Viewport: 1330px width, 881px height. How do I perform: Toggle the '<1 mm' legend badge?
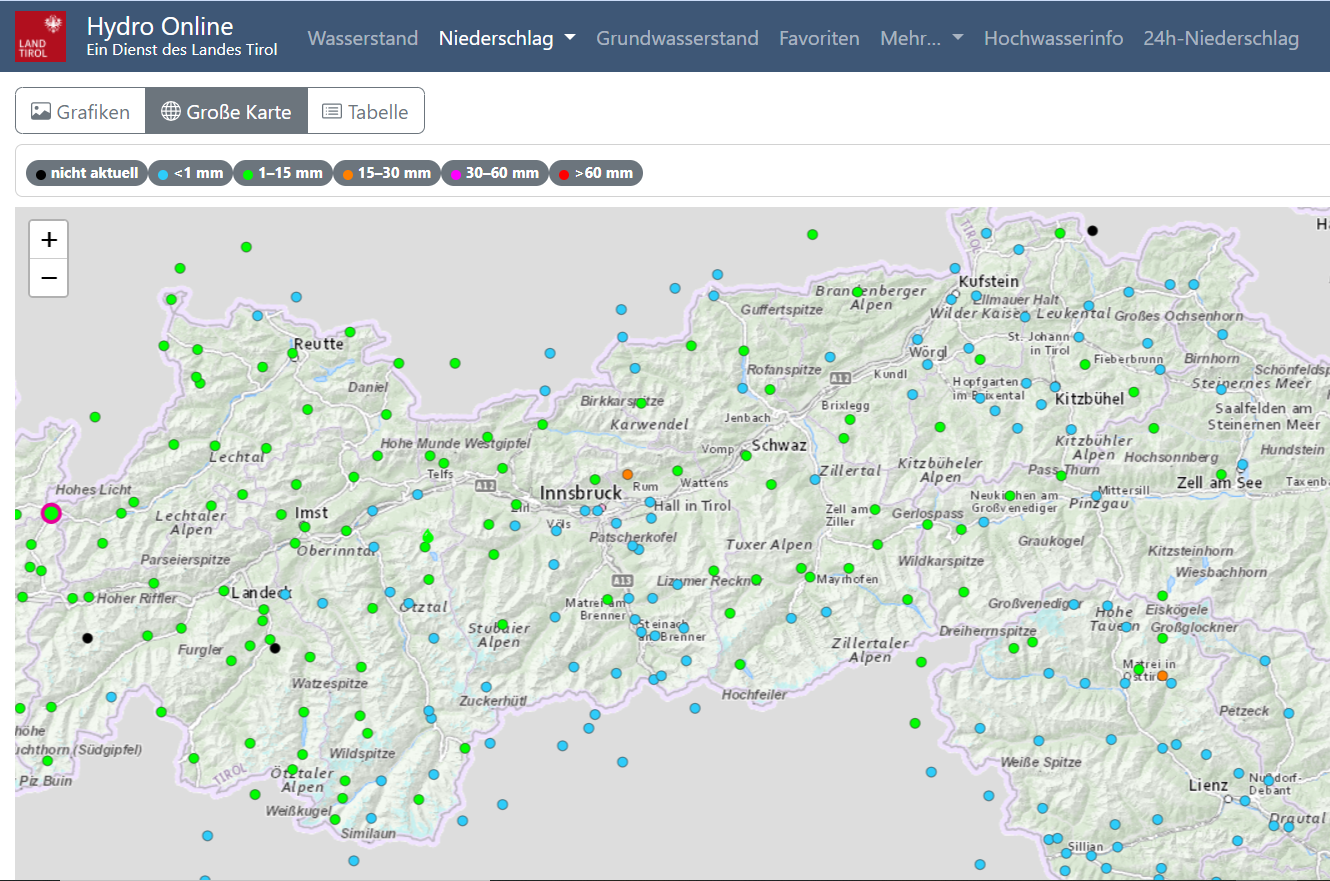(190, 173)
